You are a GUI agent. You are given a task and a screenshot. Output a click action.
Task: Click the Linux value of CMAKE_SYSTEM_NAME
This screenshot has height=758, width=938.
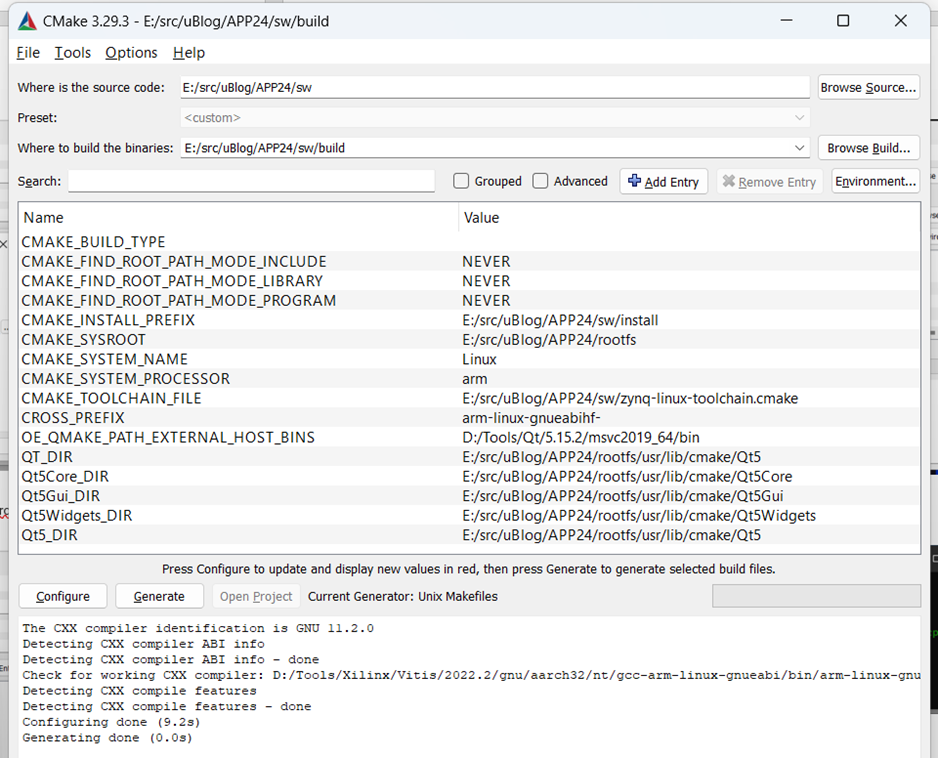click(x=479, y=359)
